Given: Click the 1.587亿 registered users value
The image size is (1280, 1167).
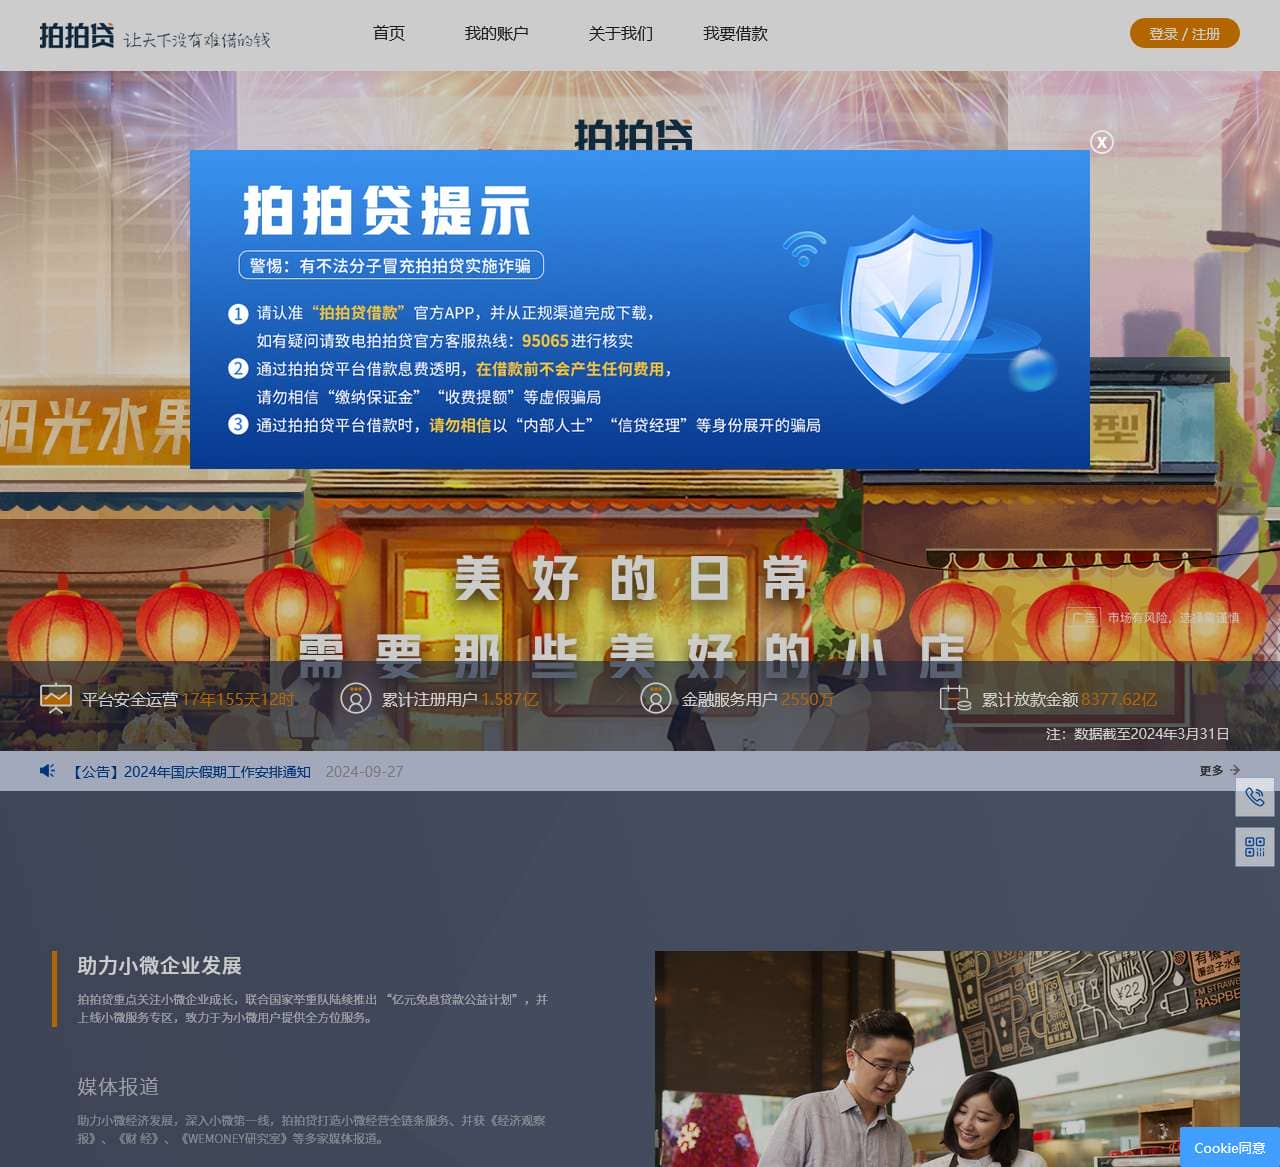Looking at the screenshot, I should click(510, 699).
